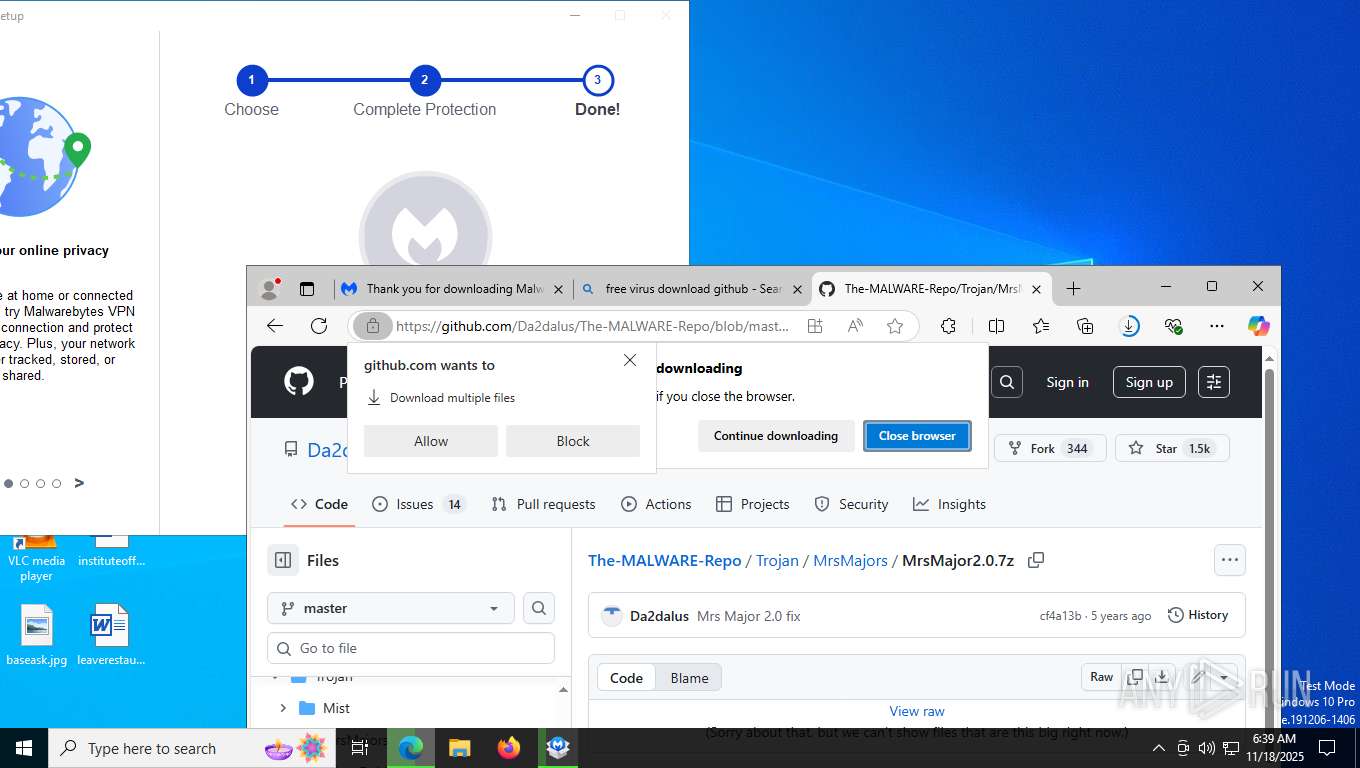The width and height of the screenshot is (1360, 768).
Task: Switch to free virus download github tab
Action: (693, 289)
